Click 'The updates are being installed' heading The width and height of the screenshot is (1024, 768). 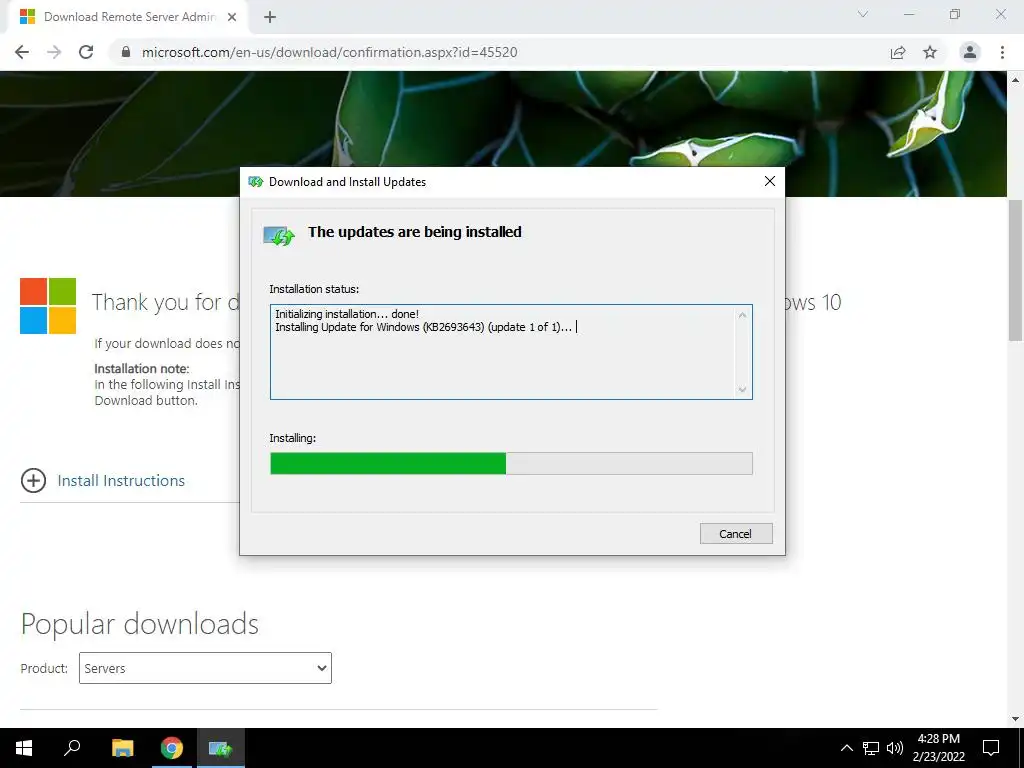tap(415, 232)
